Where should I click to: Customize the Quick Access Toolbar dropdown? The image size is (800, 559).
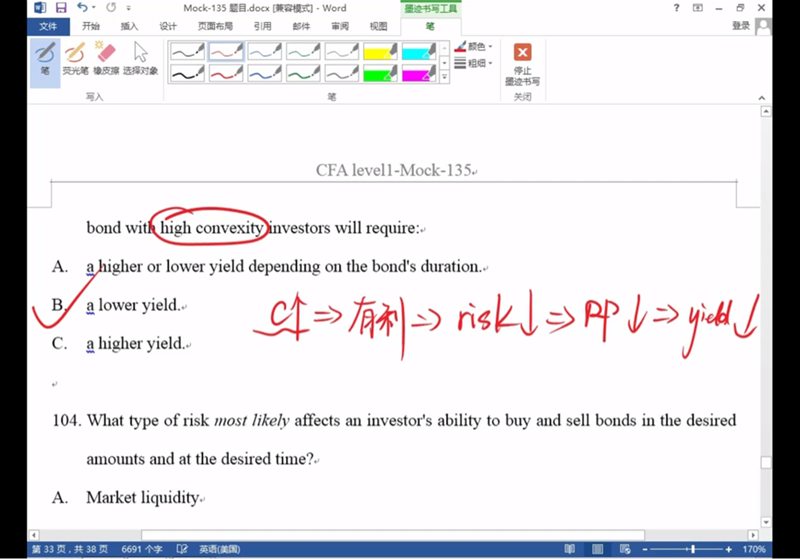tap(129, 8)
